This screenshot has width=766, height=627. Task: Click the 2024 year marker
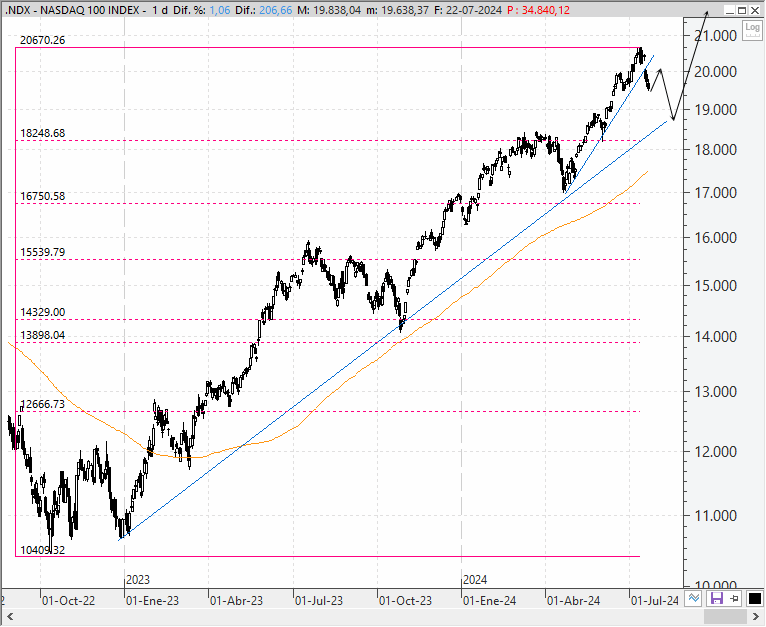475,580
